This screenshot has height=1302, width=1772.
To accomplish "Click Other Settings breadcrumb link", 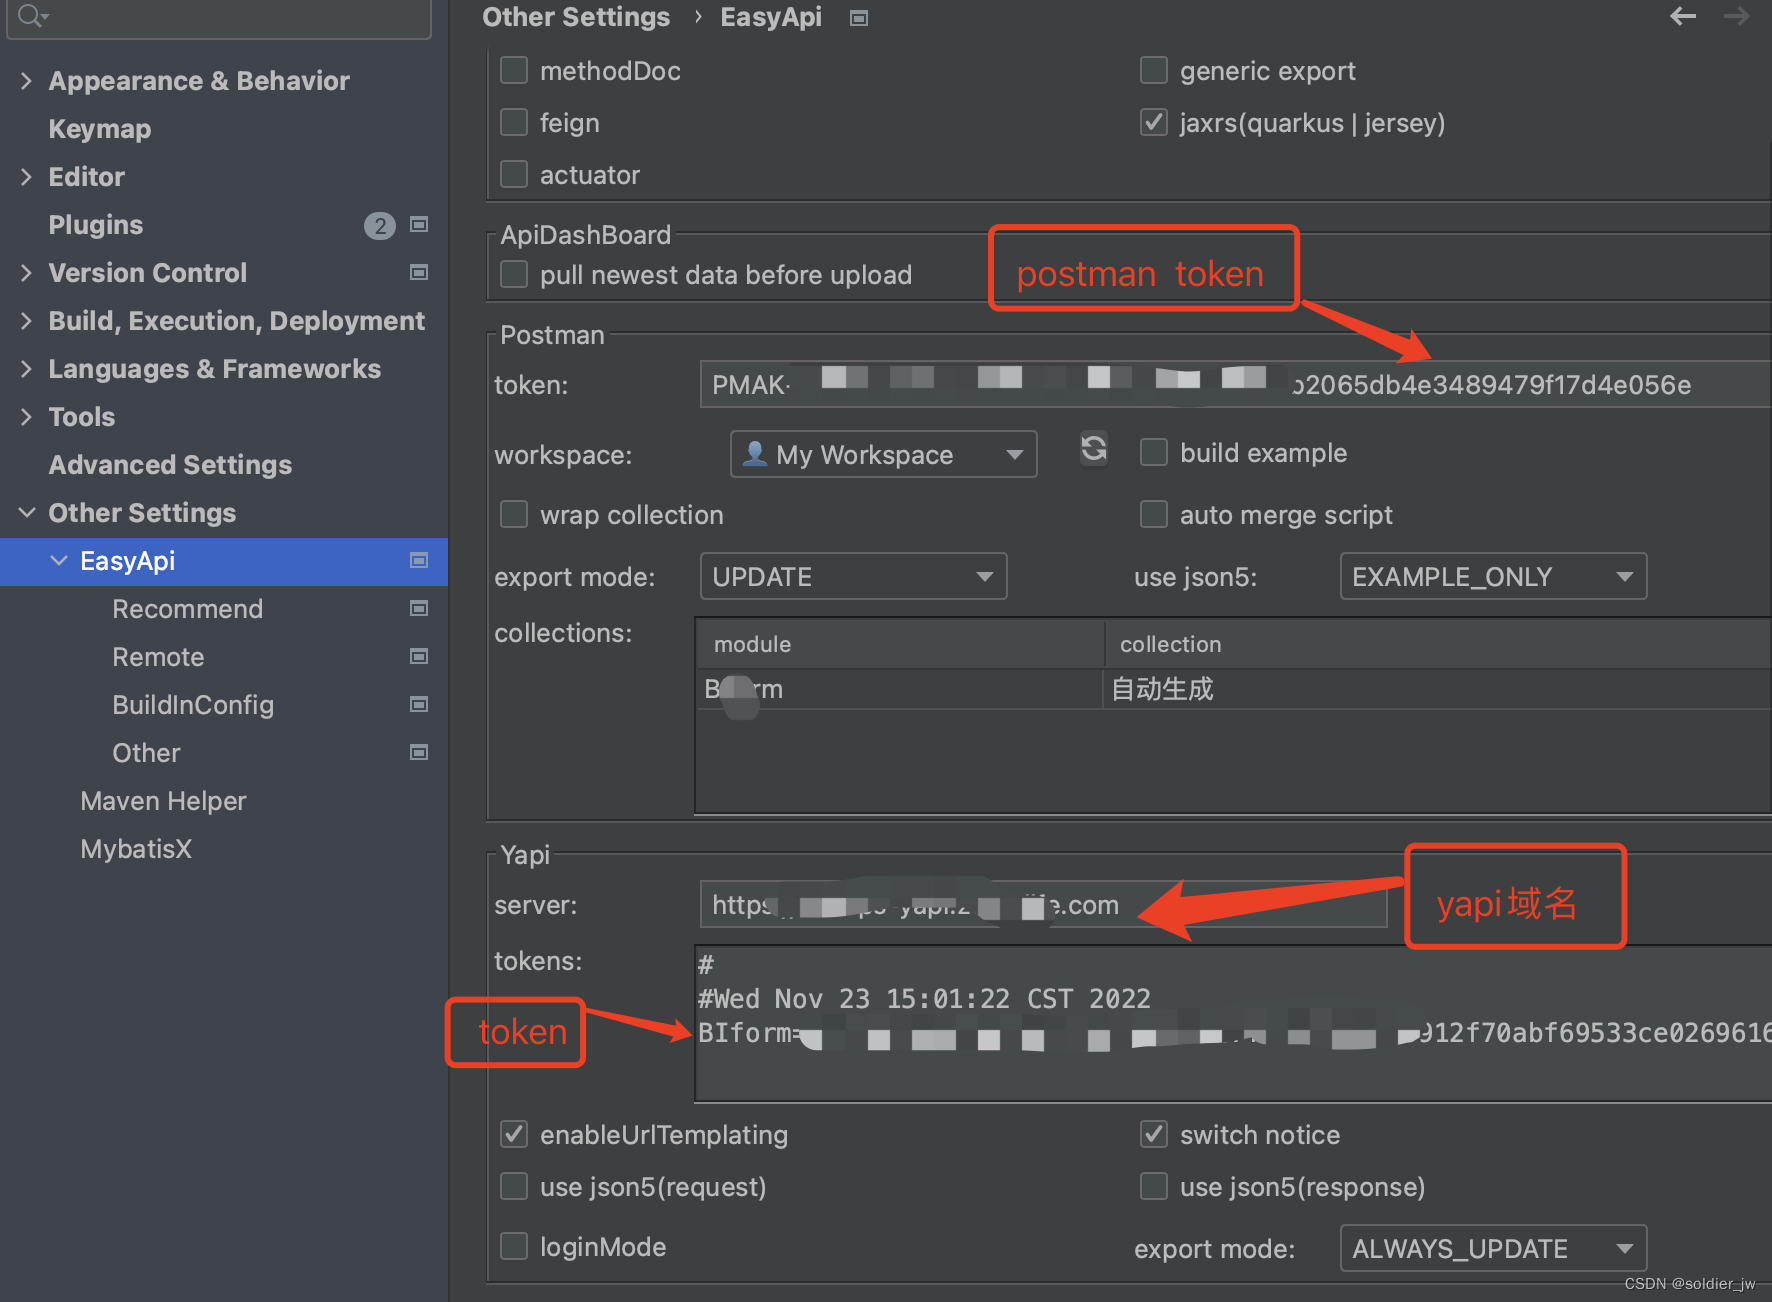I will point(576,17).
